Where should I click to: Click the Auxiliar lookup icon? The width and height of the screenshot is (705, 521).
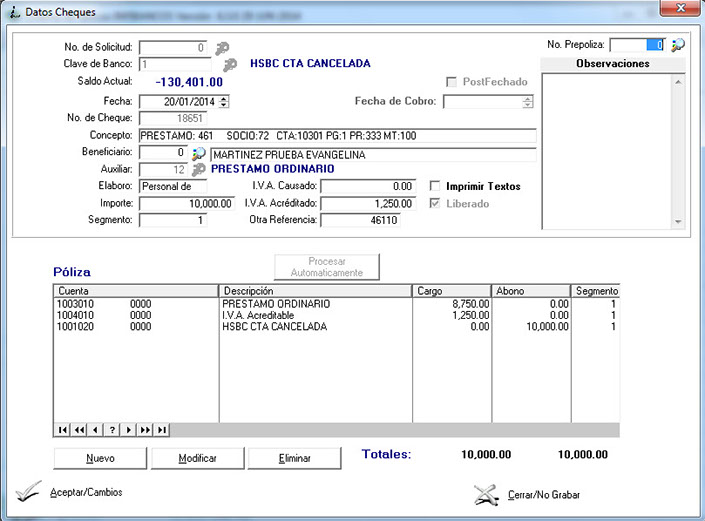click(x=198, y=170)
